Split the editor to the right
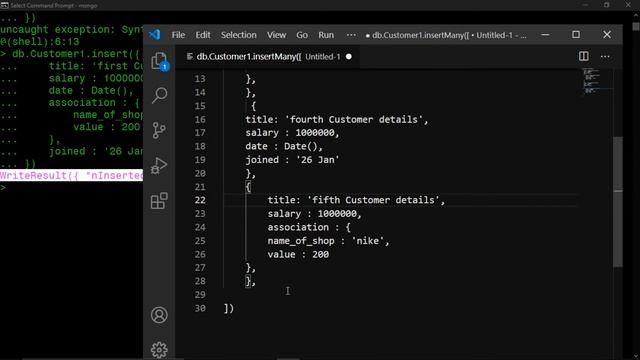 click(x=584, y=56)
